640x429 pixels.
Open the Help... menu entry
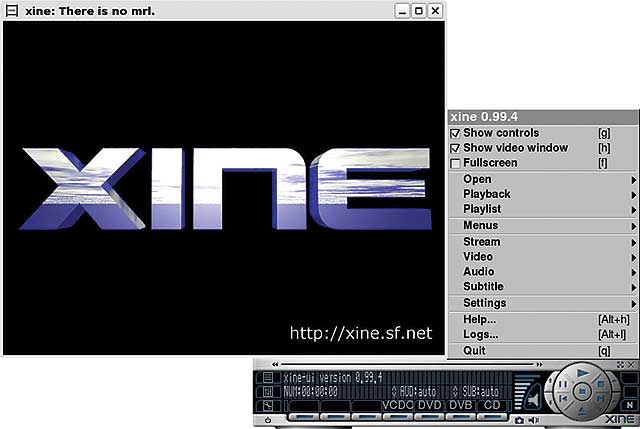coord(543,320)
